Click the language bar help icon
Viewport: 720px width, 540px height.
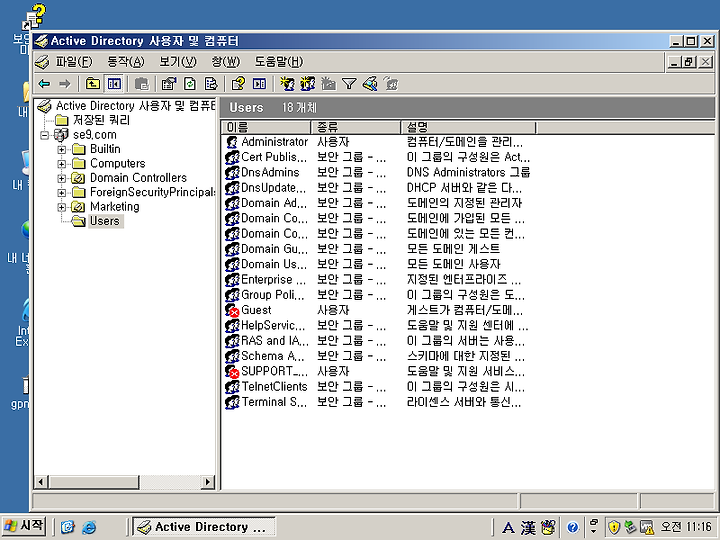pyautogui.click(x=572, y=527)
